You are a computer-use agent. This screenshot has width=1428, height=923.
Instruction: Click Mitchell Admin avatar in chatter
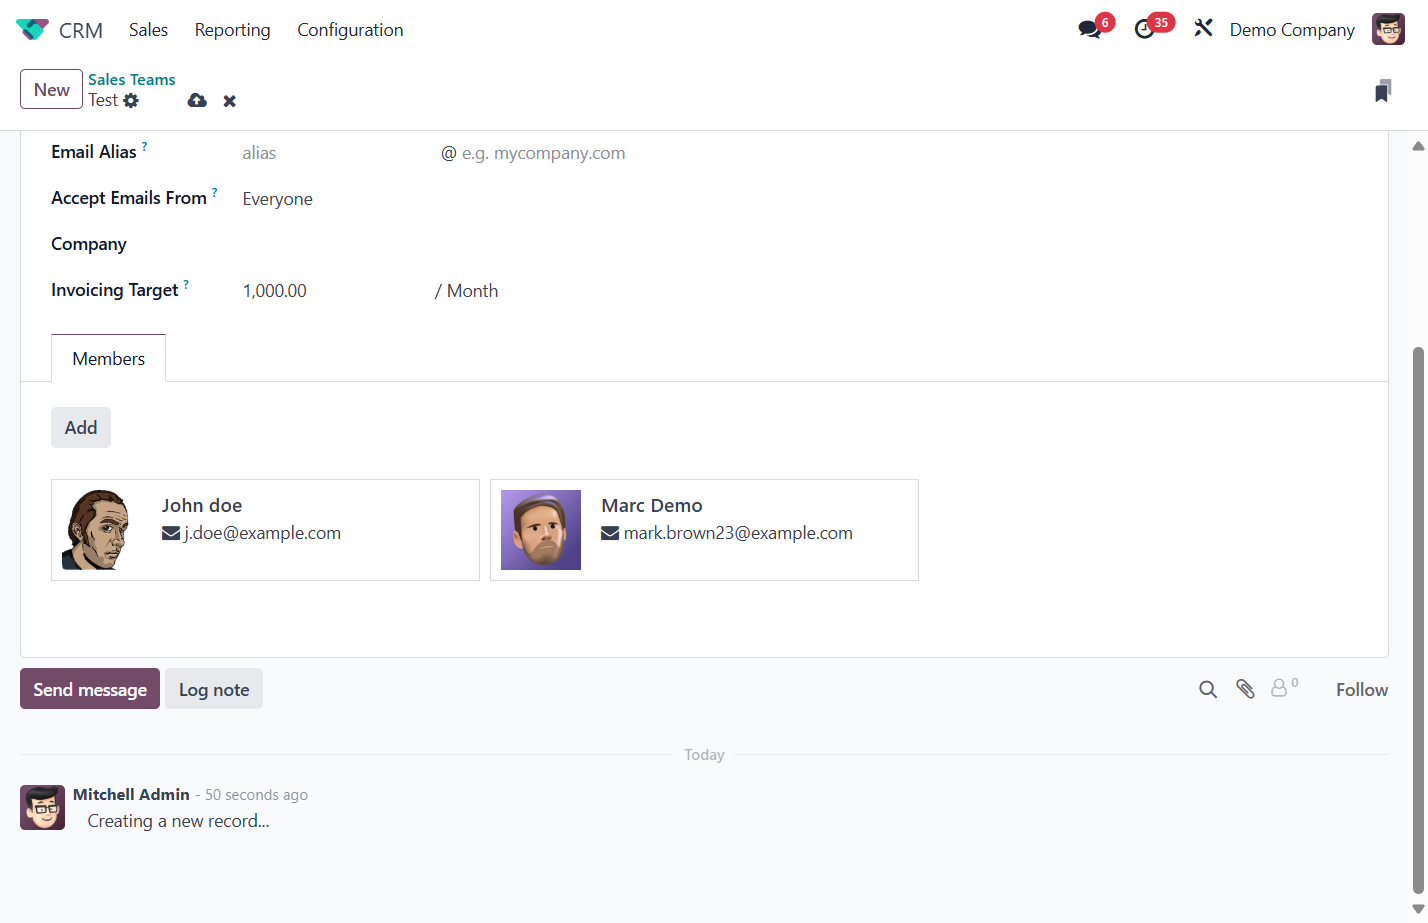point(42,807)
